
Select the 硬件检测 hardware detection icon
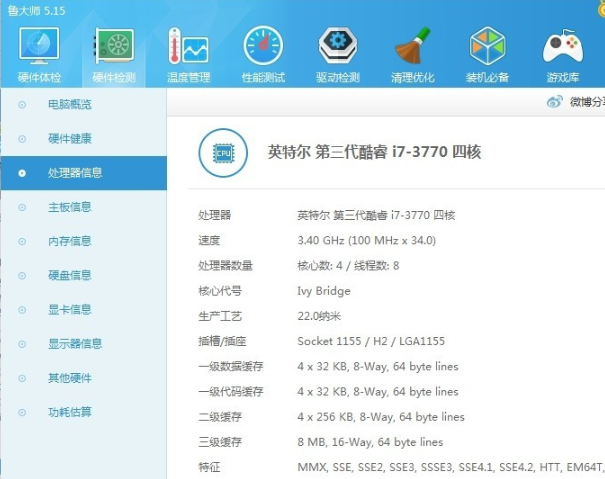tap(114, 46)
